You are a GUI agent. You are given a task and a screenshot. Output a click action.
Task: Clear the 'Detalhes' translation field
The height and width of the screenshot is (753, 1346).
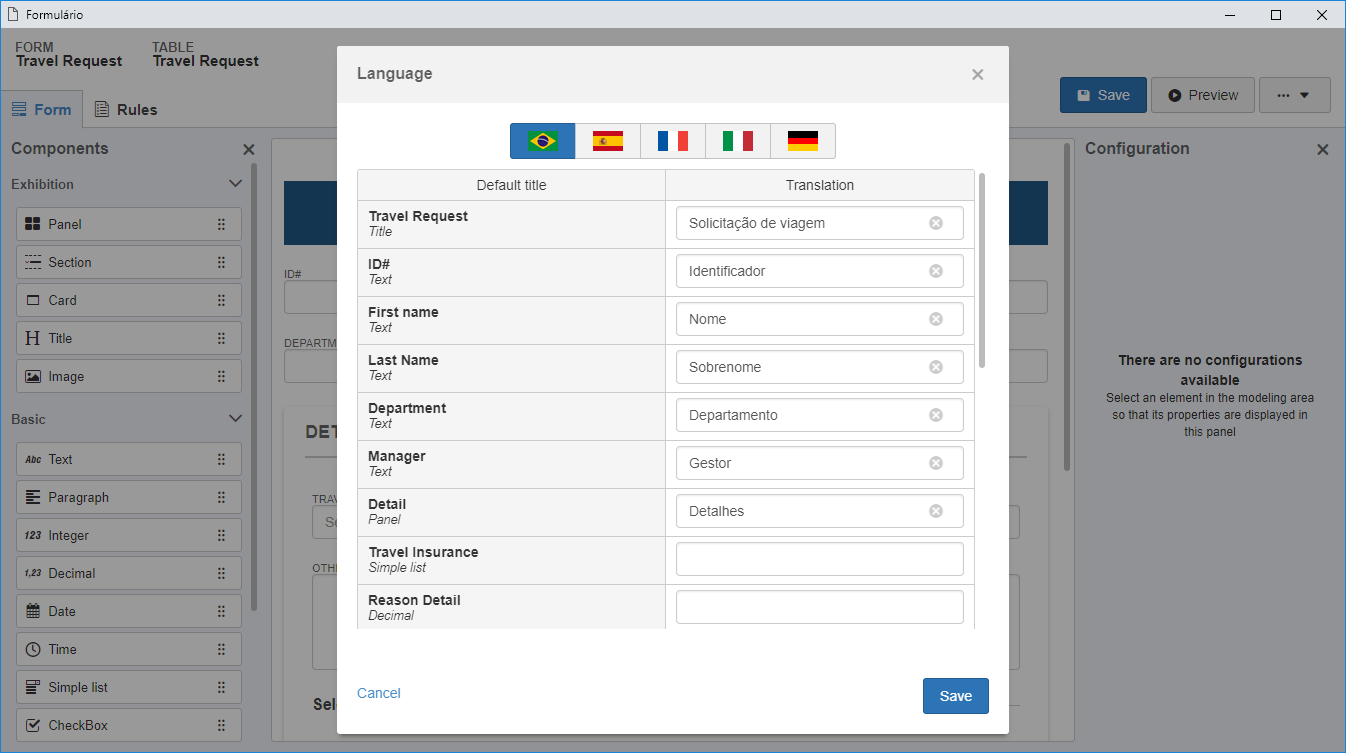tap(936, 511)
